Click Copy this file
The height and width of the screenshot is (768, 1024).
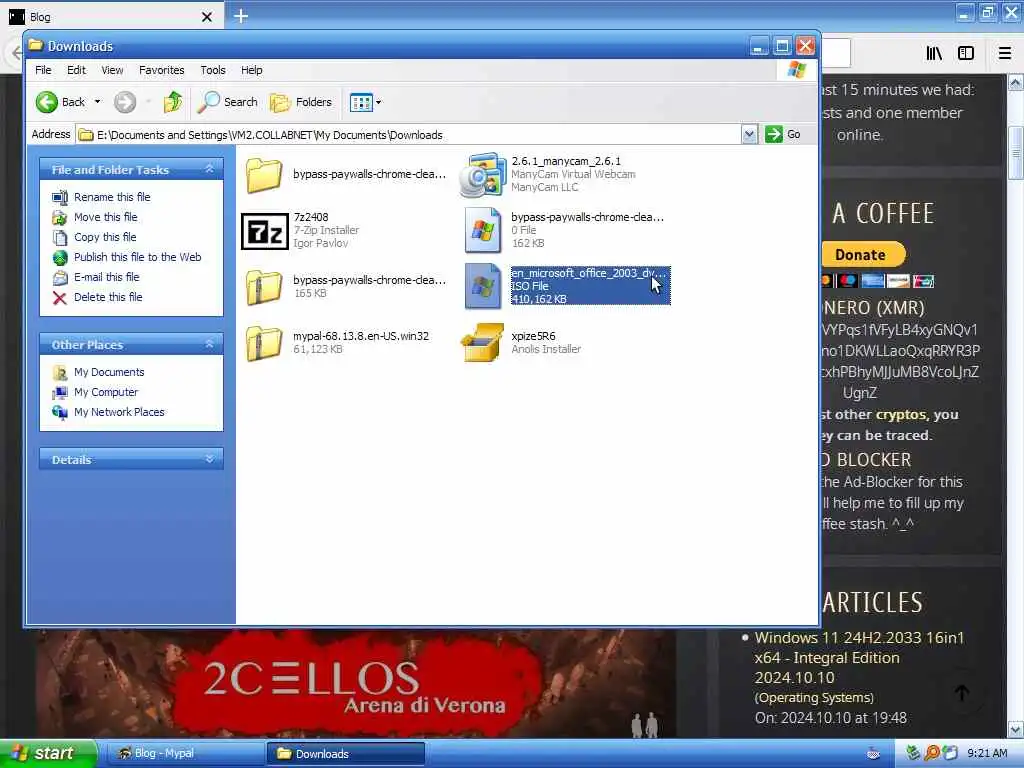(x=104, y=237)
